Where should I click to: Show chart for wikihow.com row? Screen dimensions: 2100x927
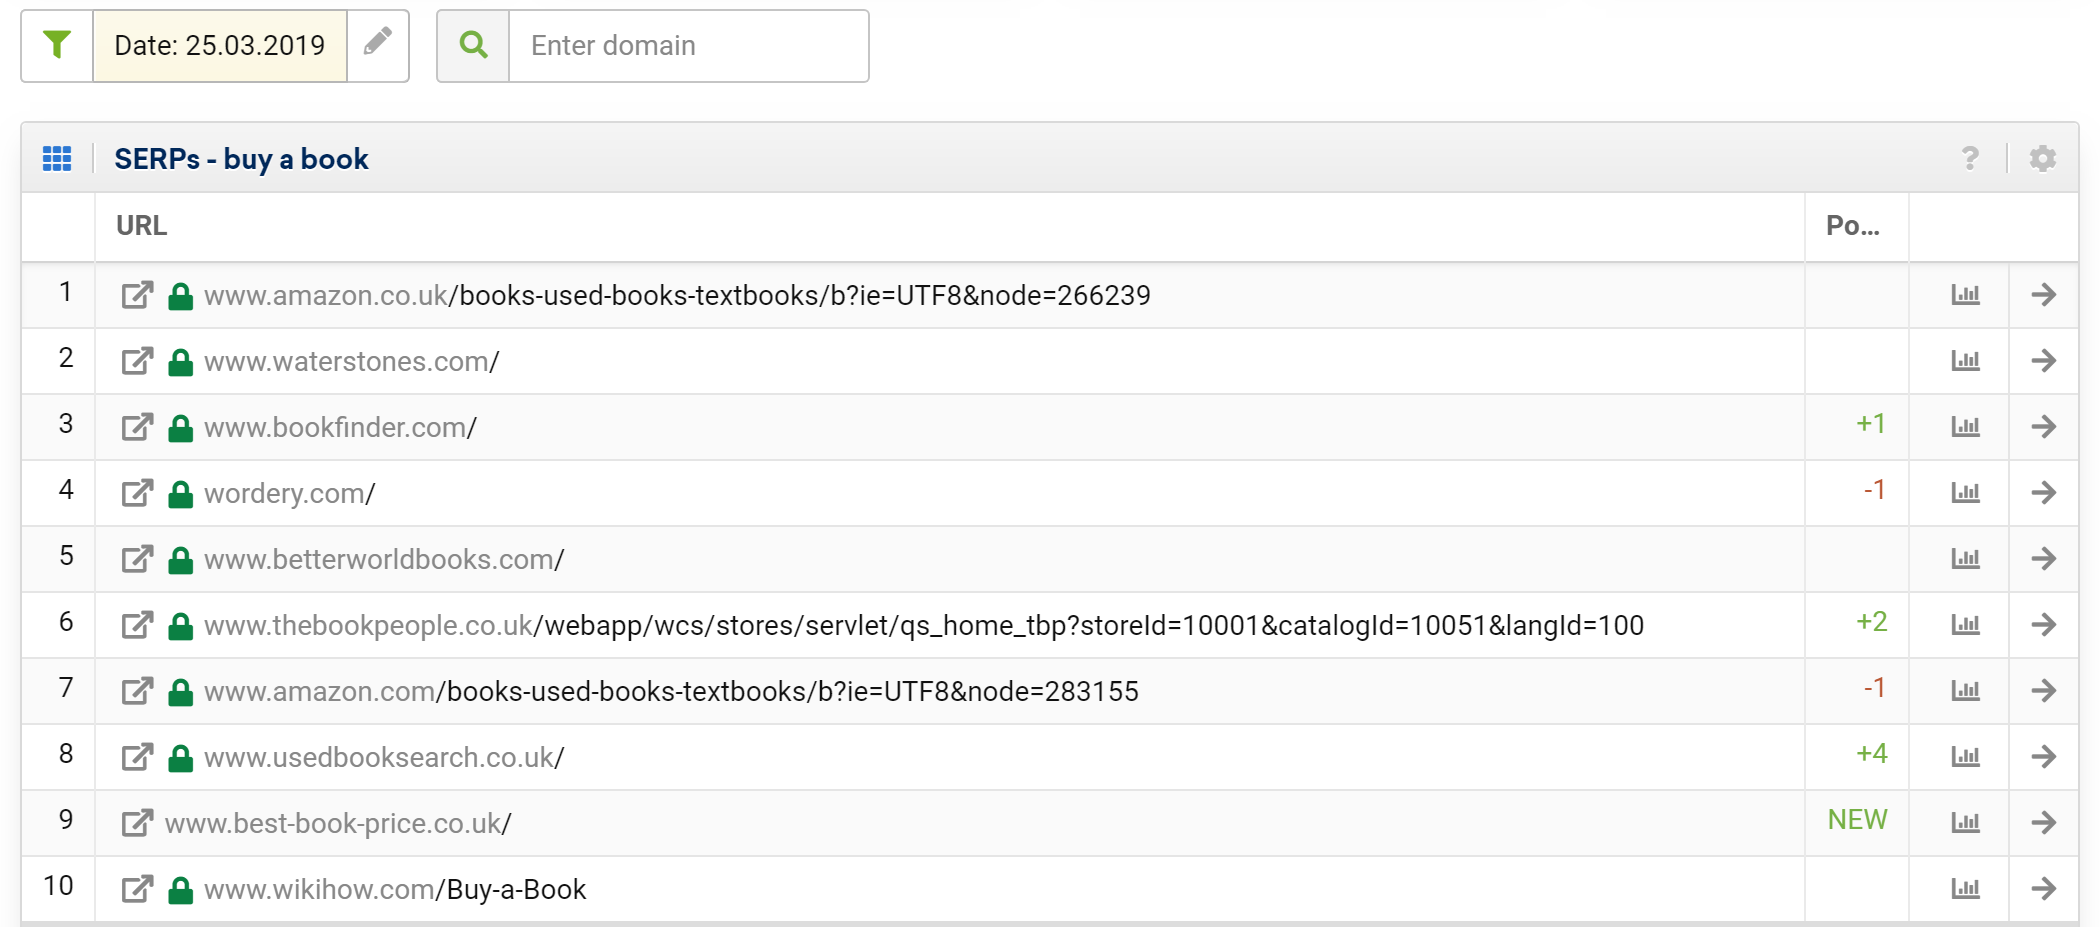1965,889
